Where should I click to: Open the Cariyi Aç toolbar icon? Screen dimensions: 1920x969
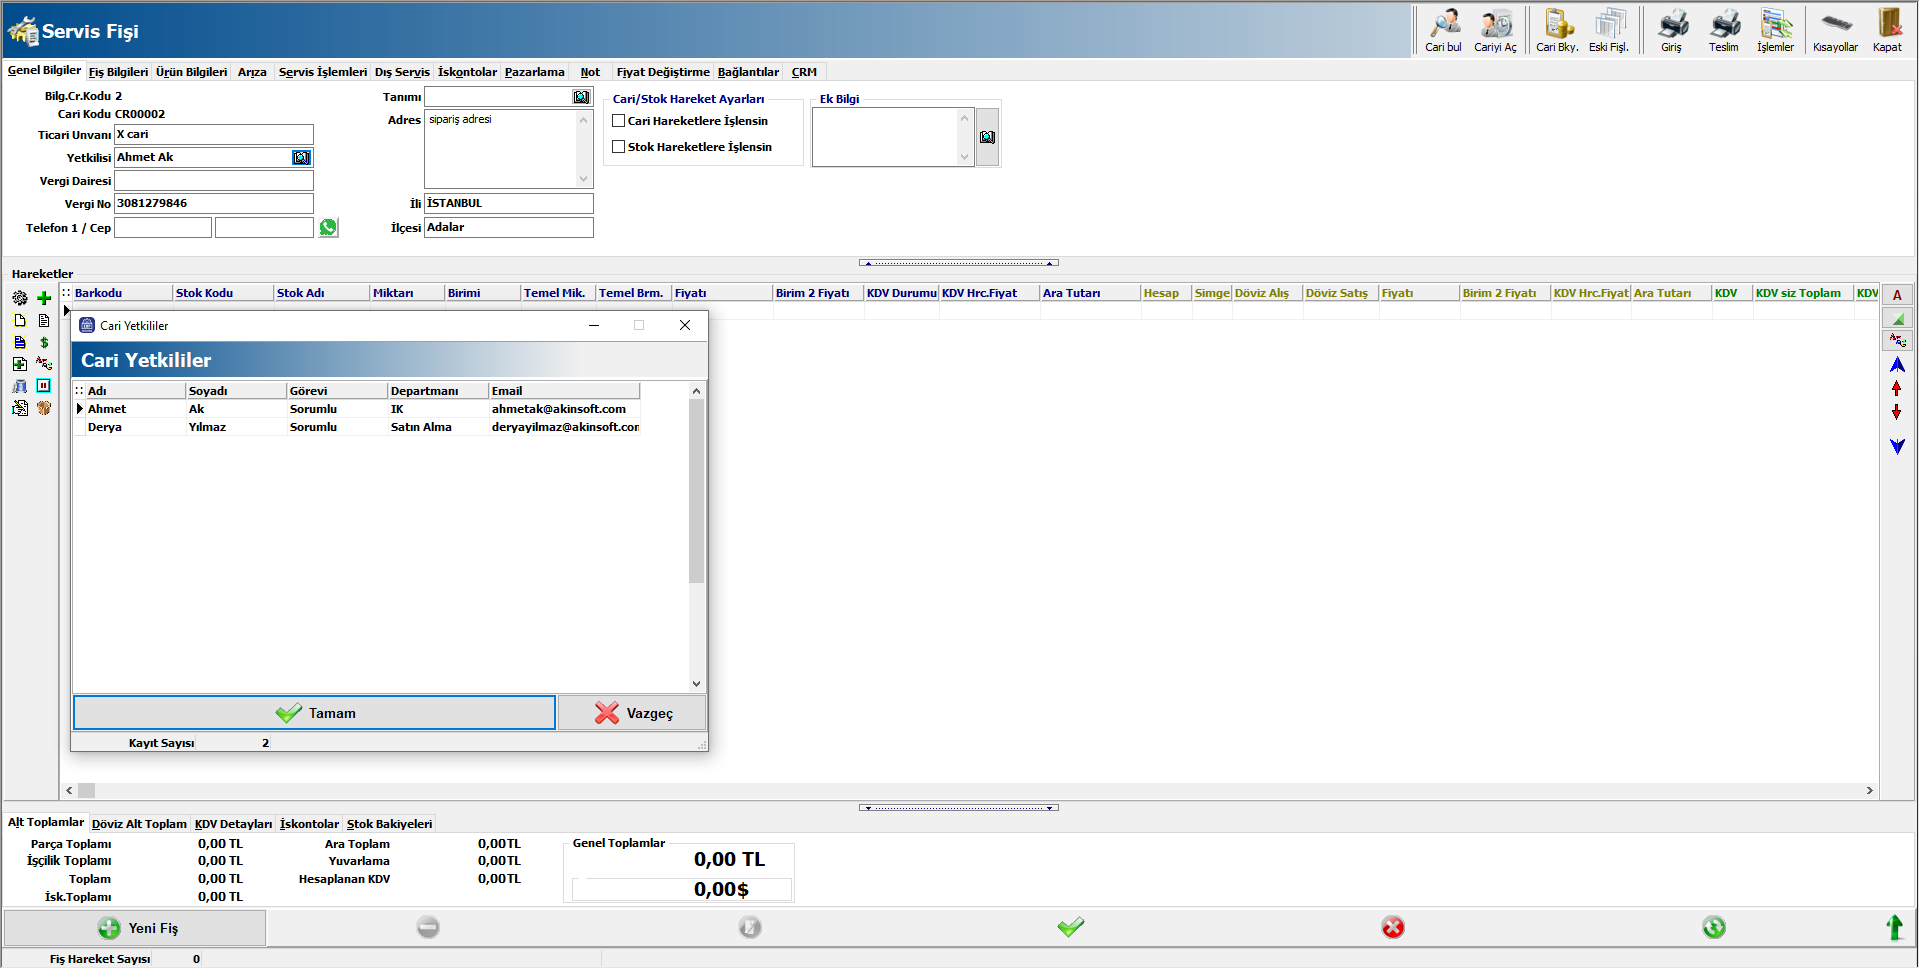click(x=1495, y=30)
